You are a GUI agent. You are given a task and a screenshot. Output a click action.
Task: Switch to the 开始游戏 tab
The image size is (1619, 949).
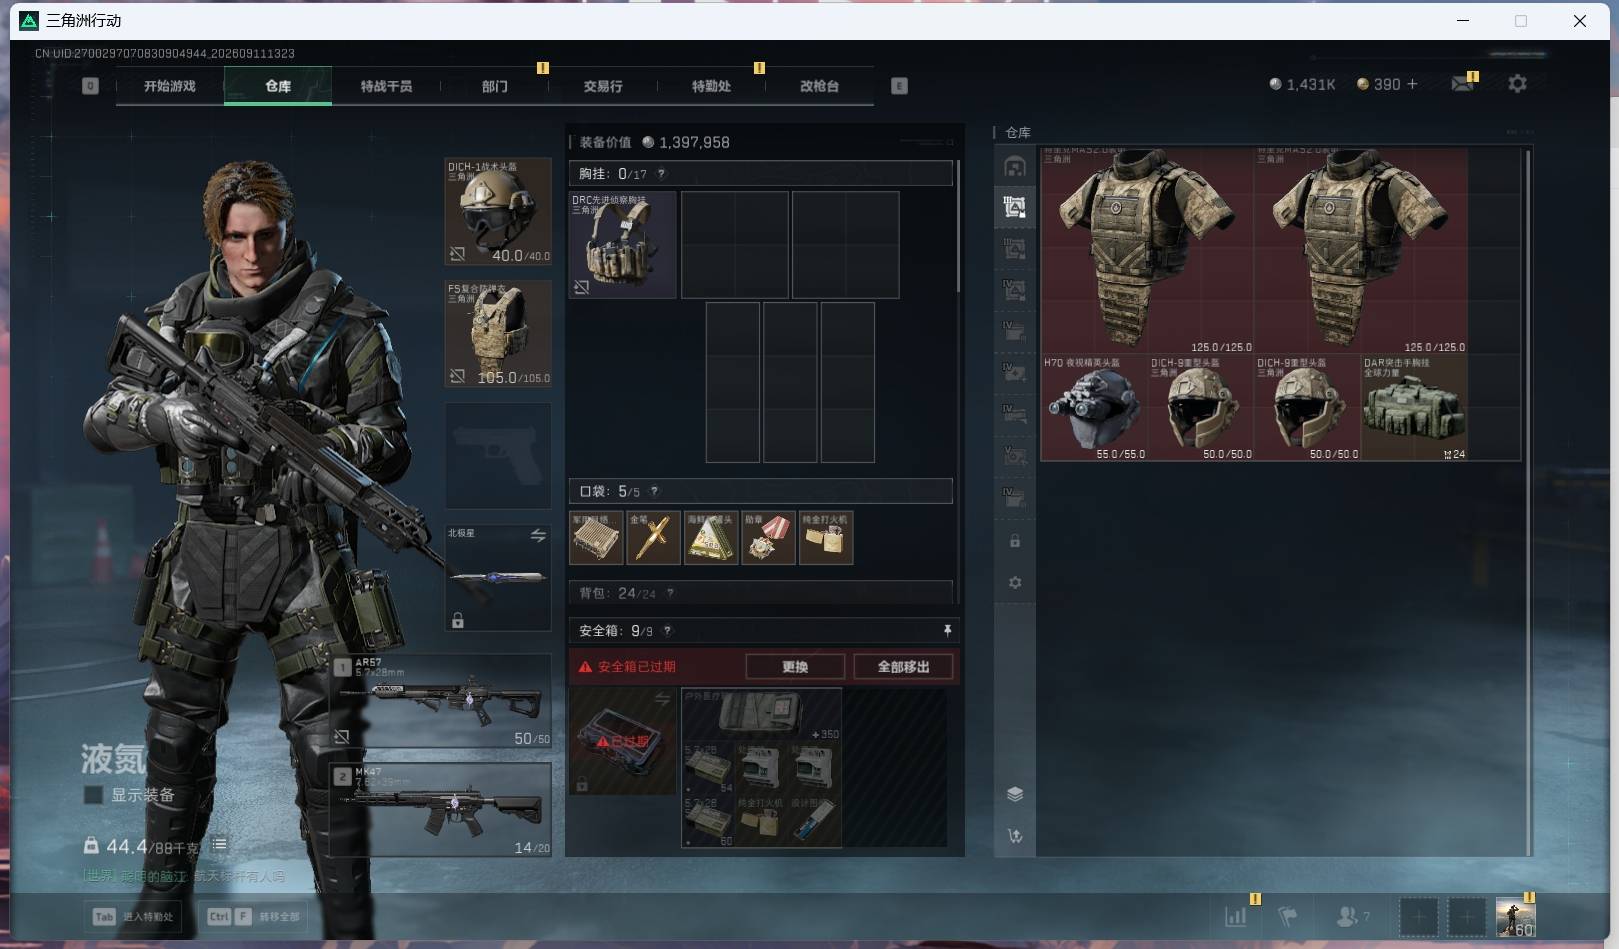click(x=170, y=86)
